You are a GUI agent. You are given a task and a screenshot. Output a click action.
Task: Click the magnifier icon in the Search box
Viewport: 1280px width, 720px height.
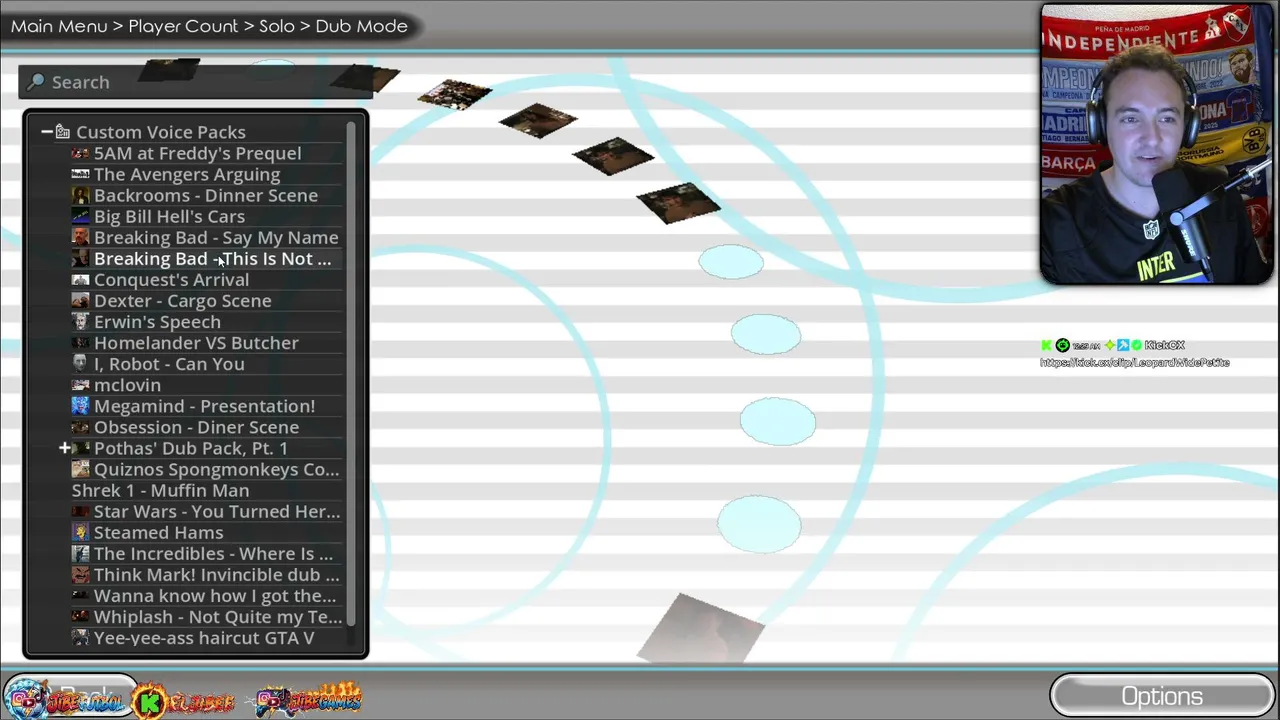36,81
